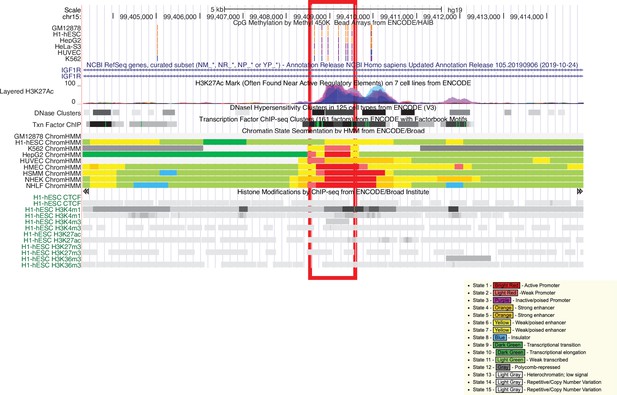Open Chromatin State Segmentation track title
The image size is (617, 395).
(333, 131)
